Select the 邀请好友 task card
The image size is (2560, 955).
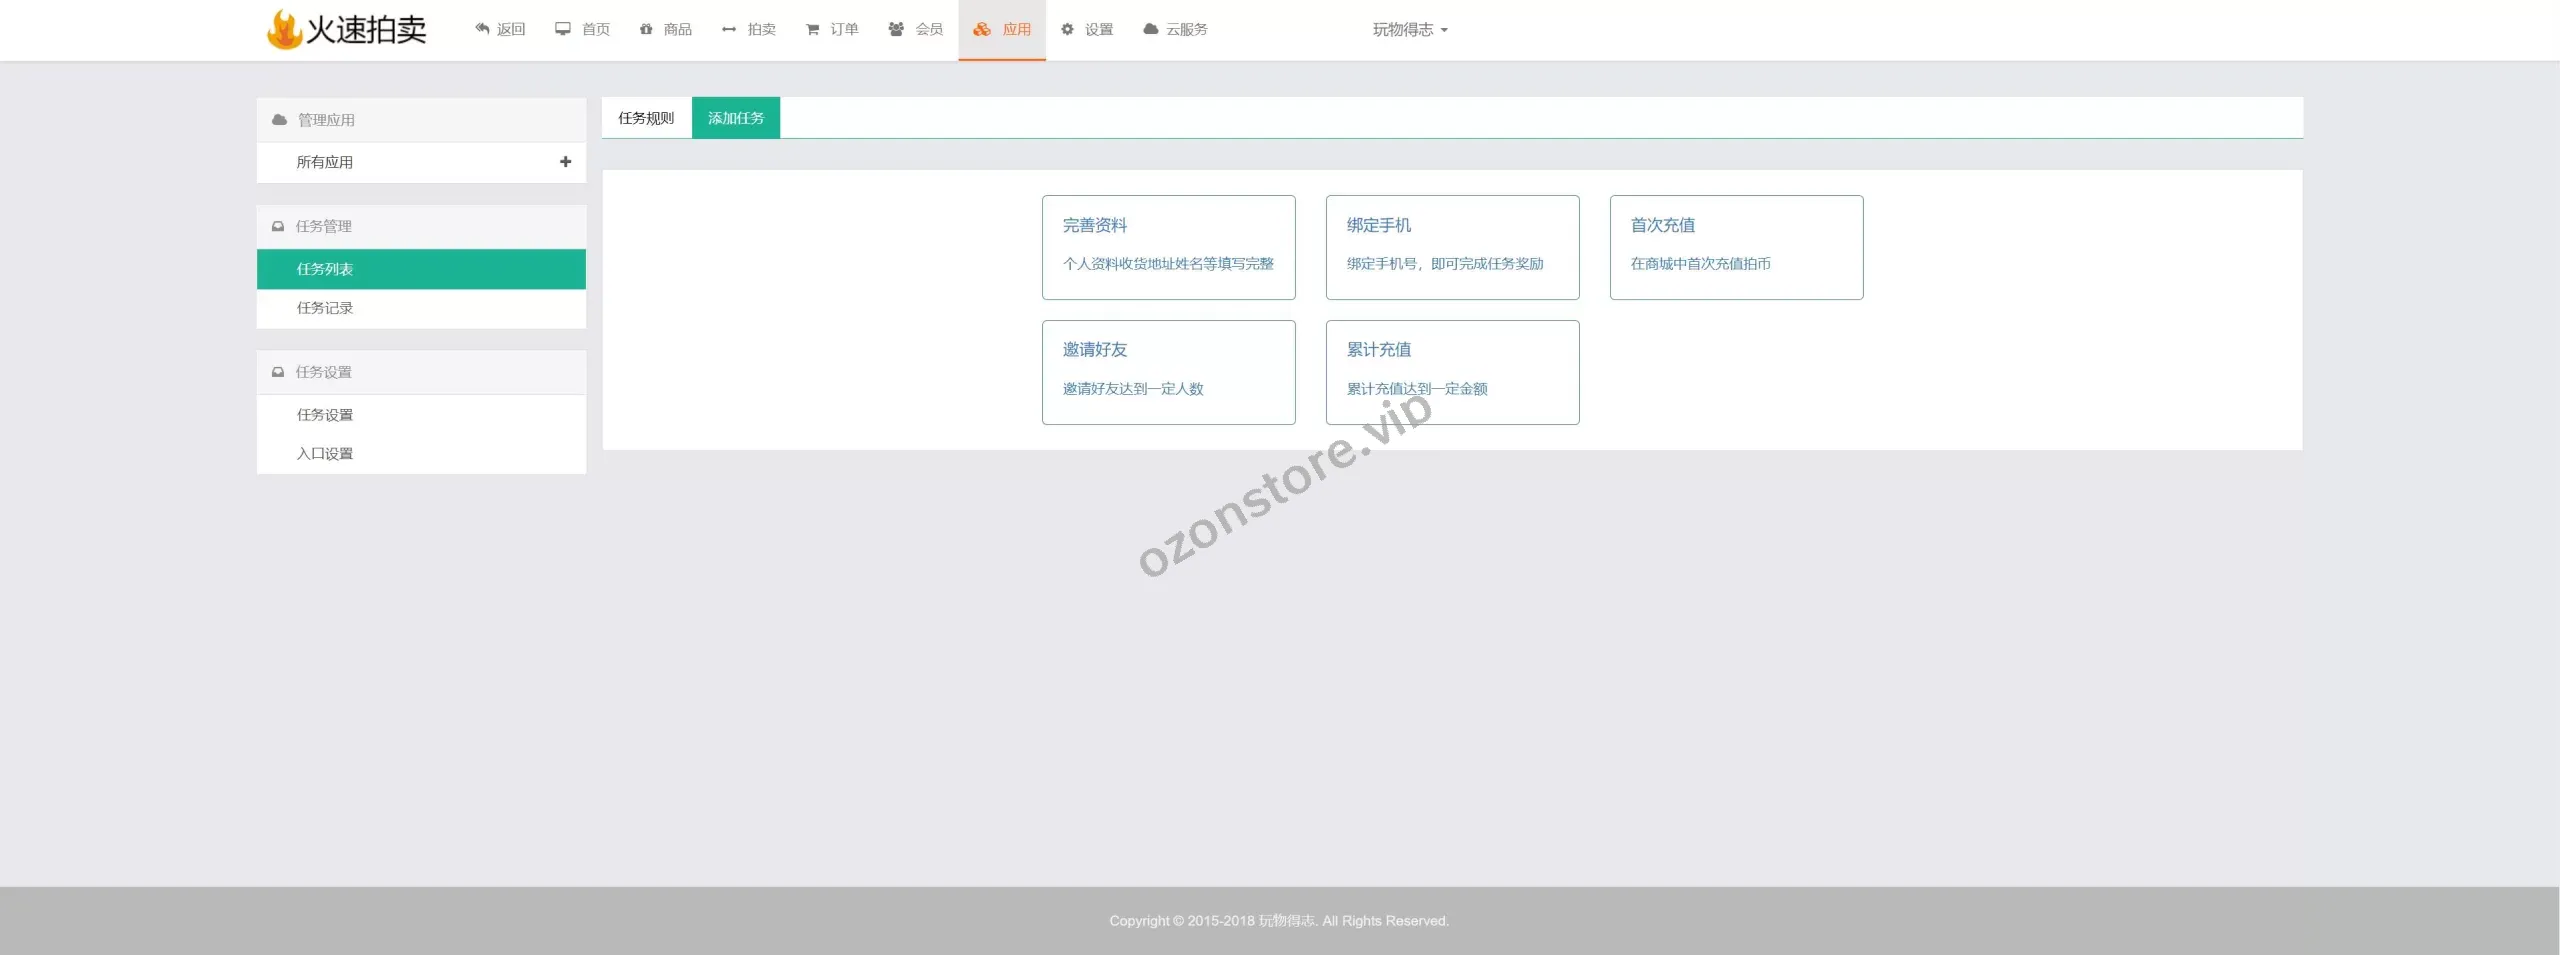[x=1168, y=372]
